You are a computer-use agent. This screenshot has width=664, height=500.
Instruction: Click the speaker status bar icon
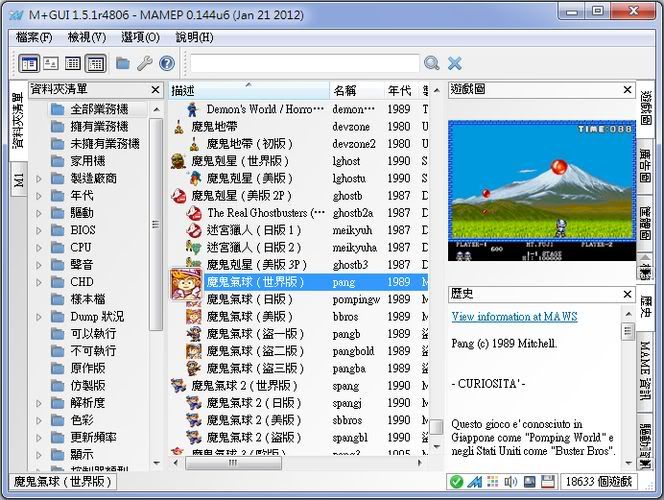[511, 482]
